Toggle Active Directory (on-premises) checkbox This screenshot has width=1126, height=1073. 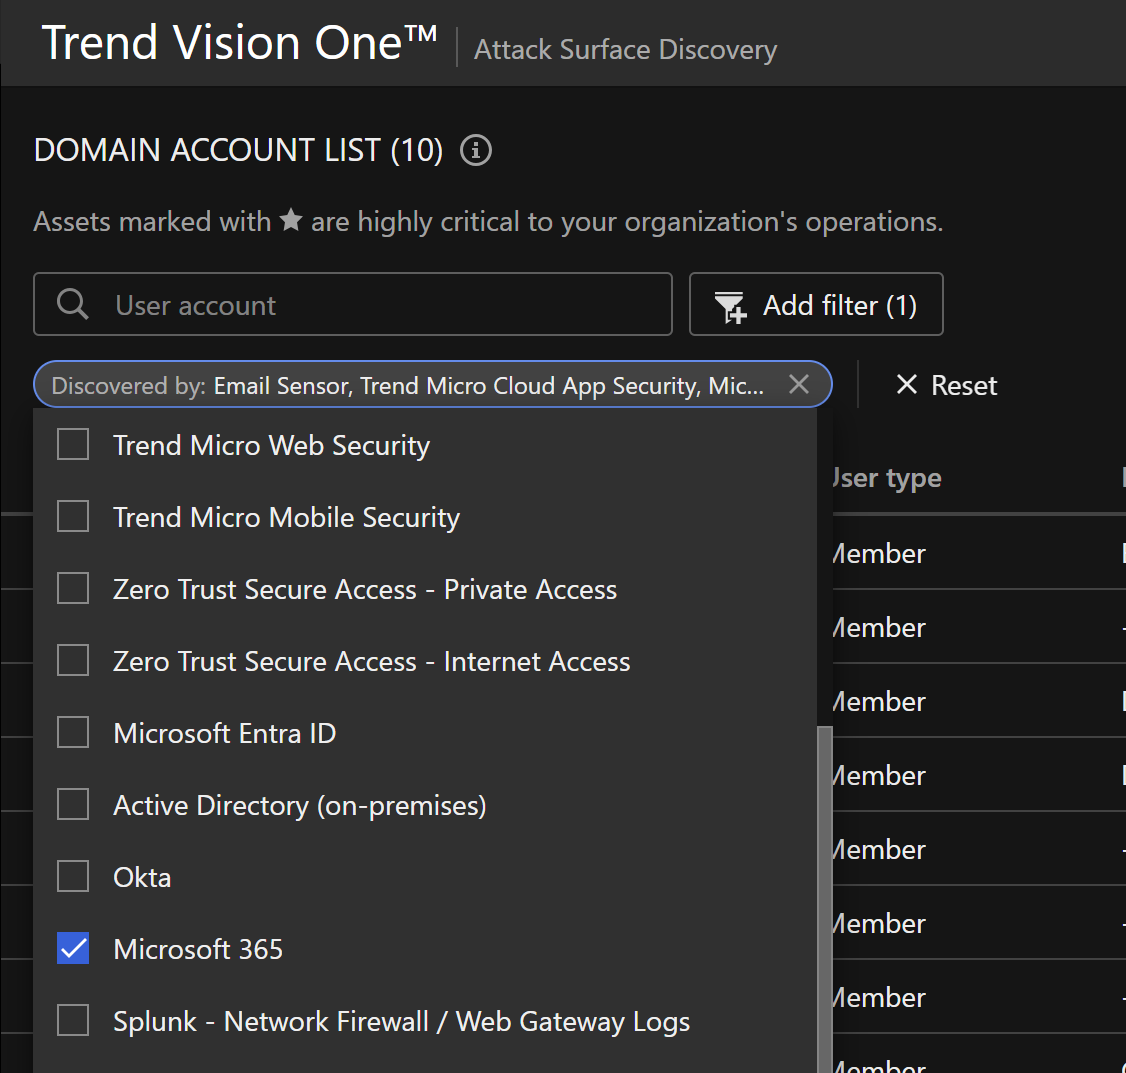coord(73,805)
